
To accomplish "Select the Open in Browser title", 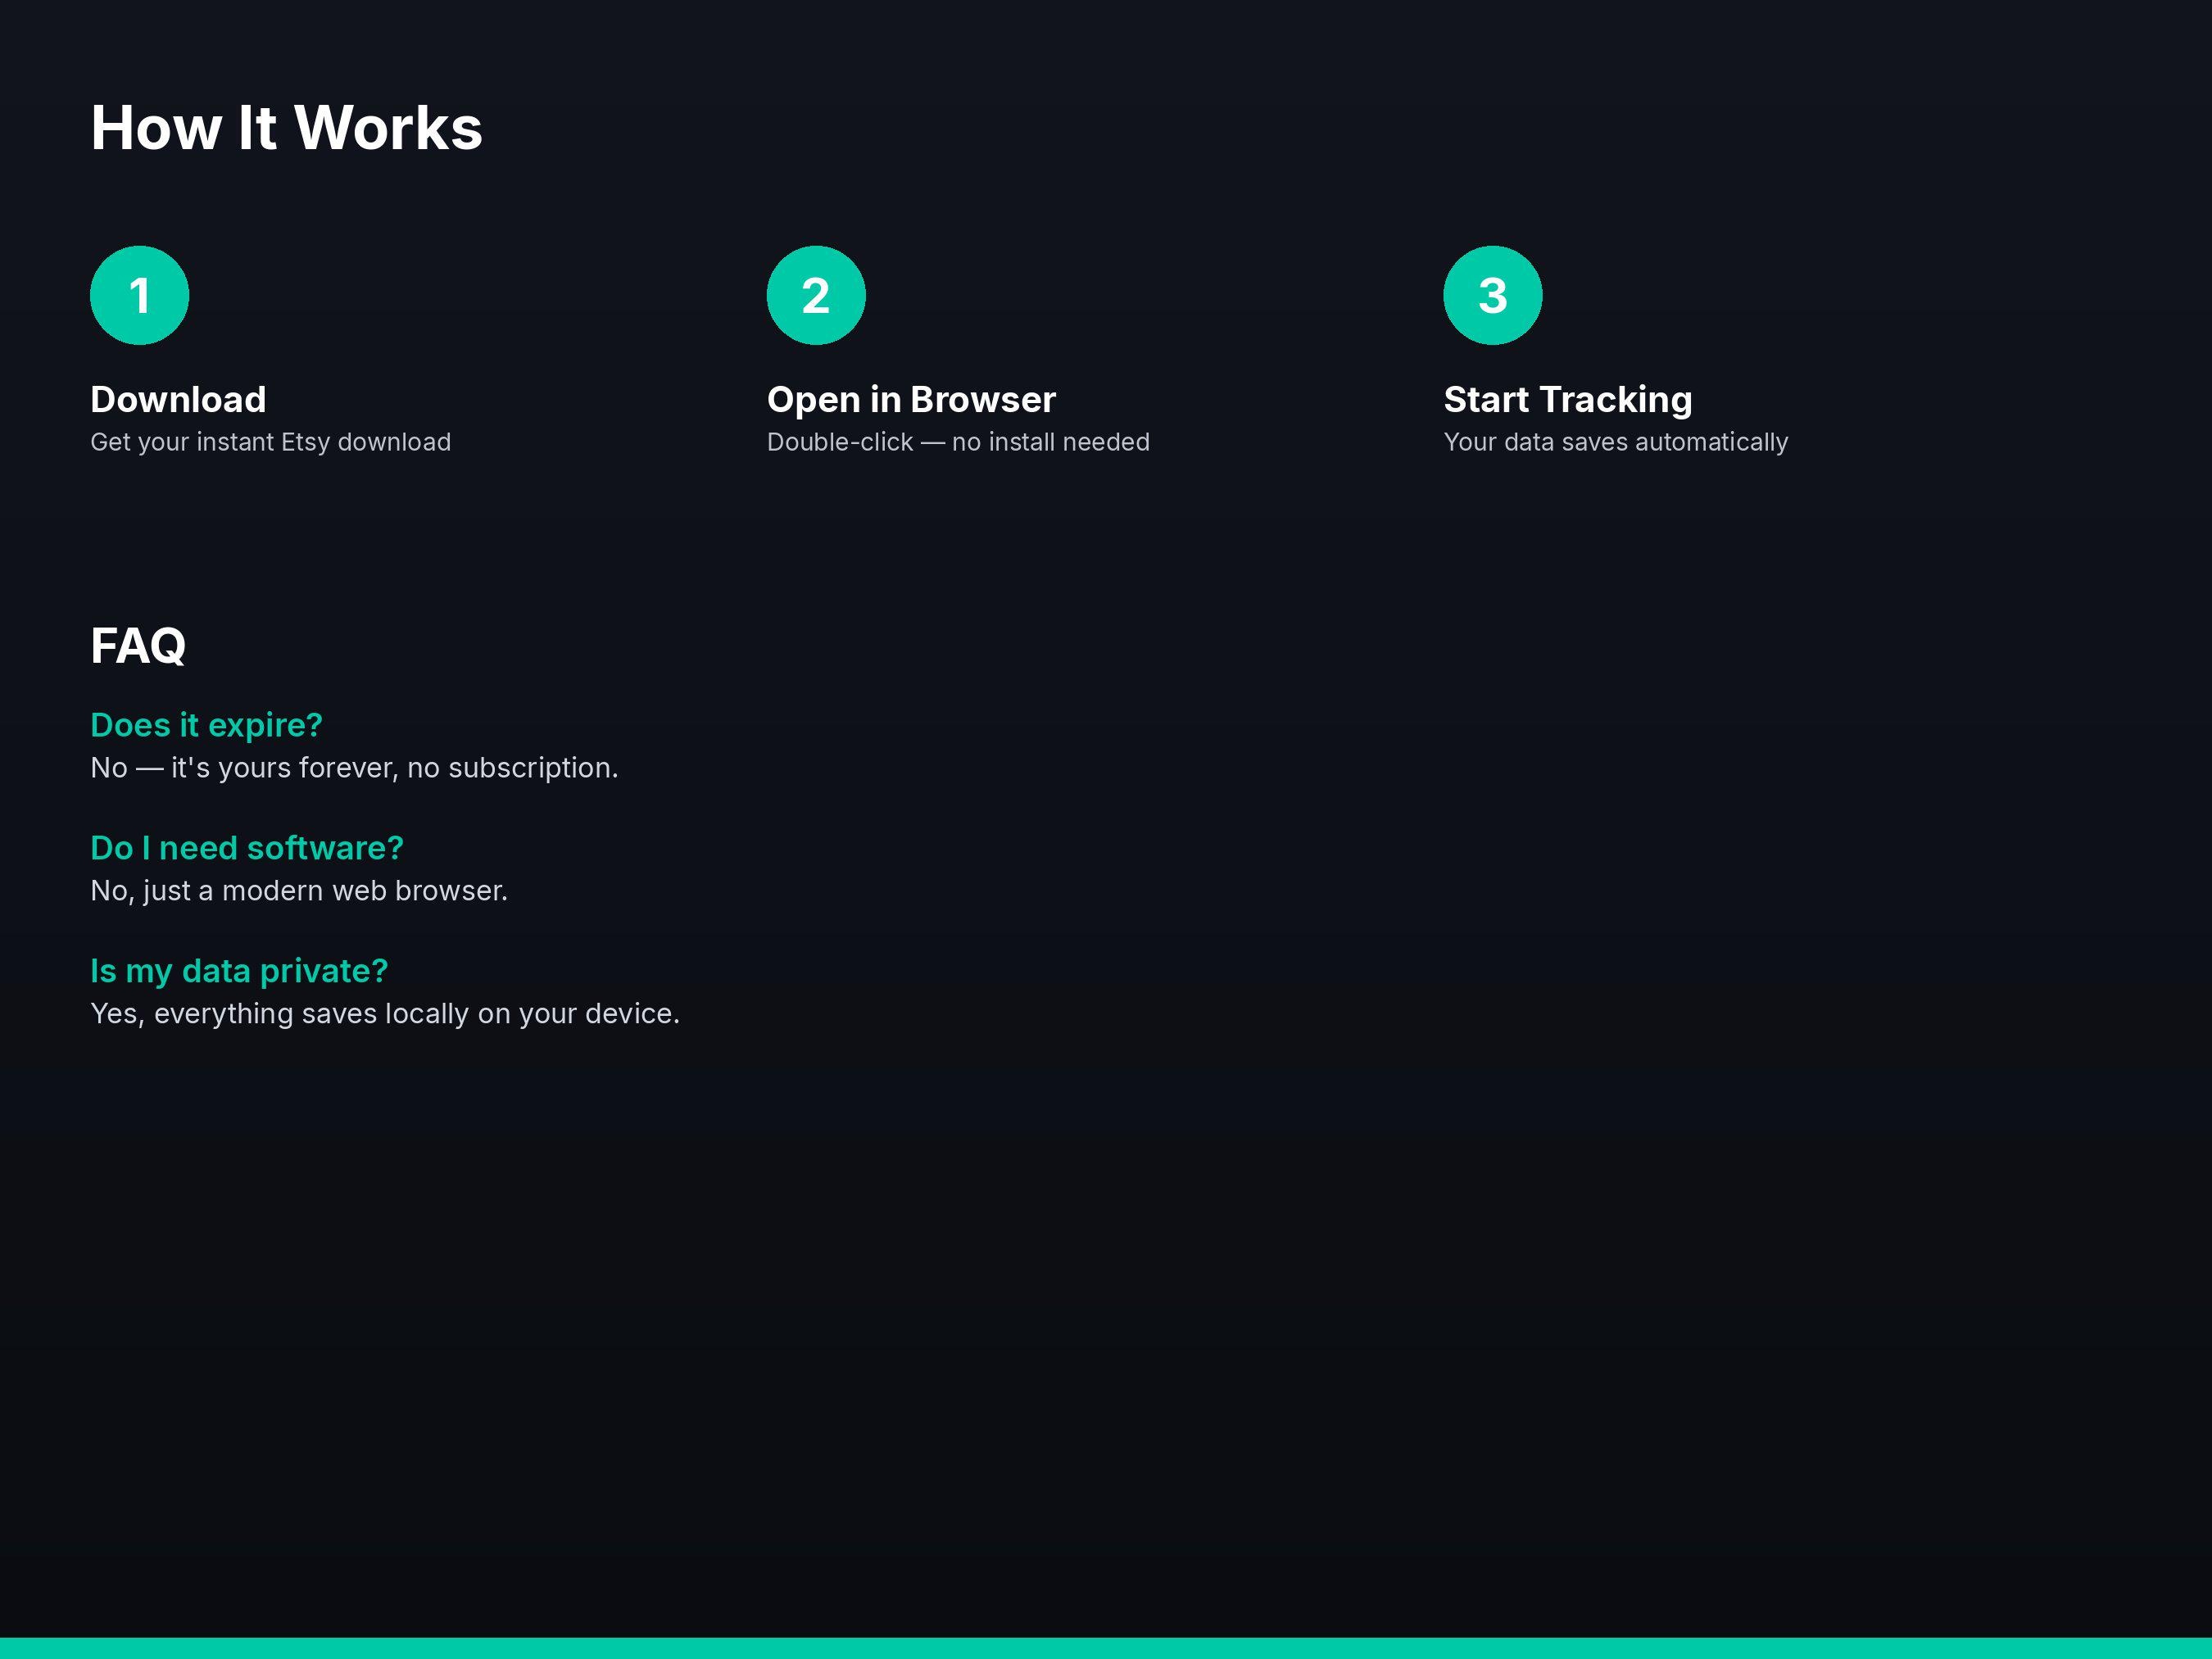I will pos(911,399).
